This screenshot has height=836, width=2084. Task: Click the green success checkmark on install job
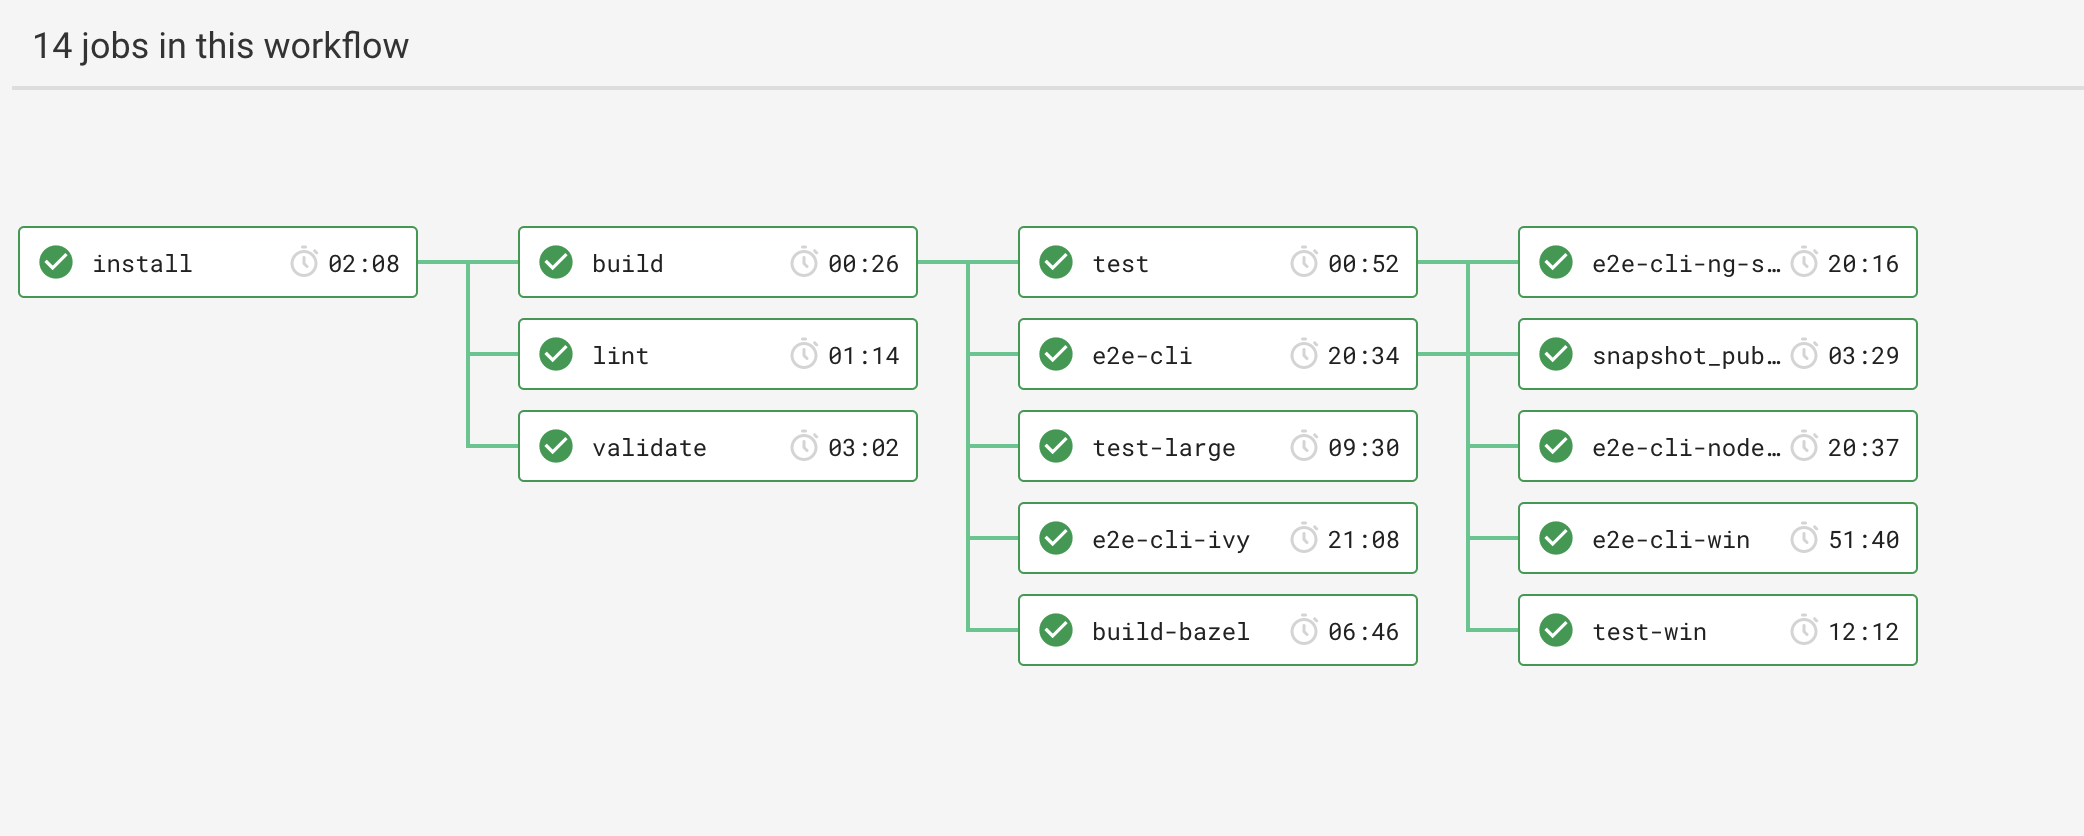coord(56,262)
